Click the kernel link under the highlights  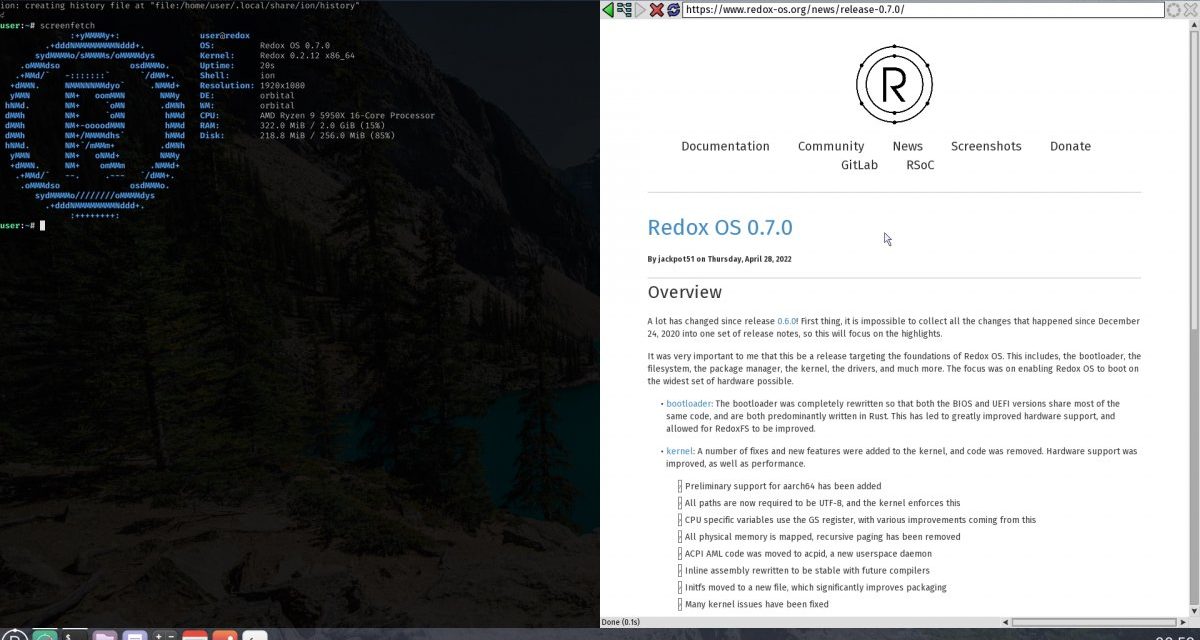click(x=679, y=451)
